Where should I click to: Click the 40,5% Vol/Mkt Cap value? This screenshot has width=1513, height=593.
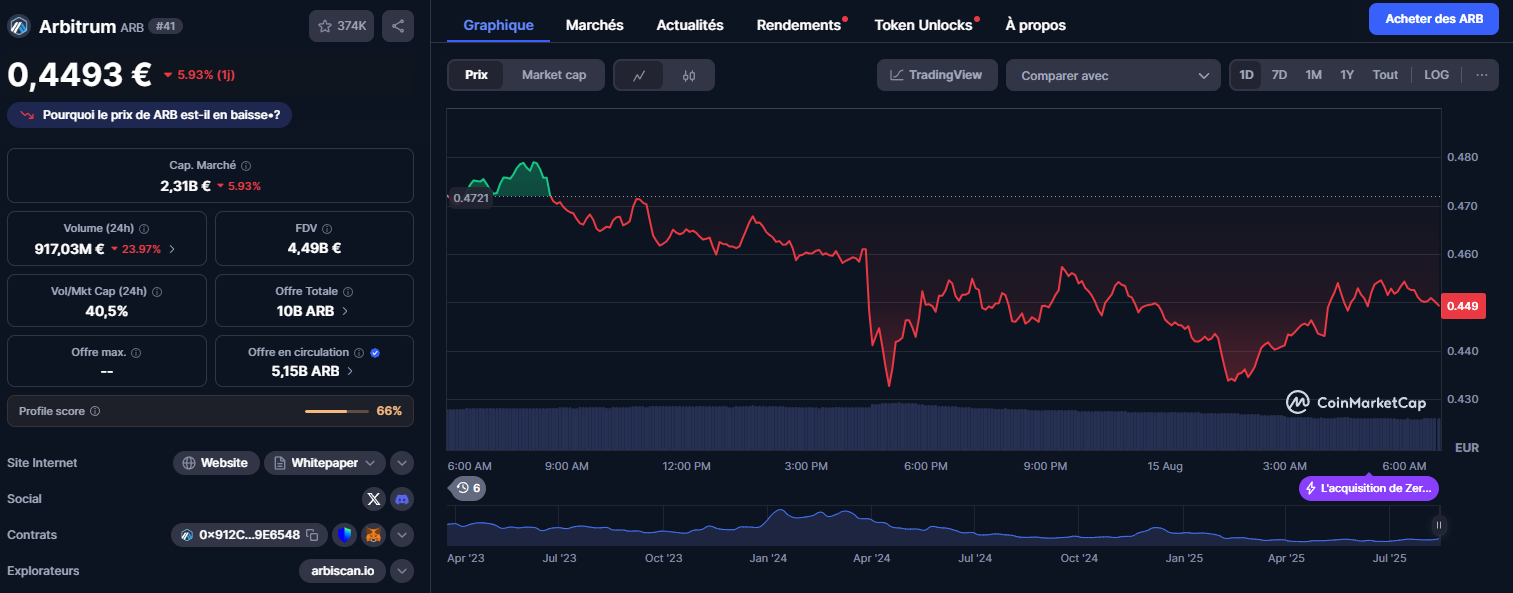(107, 311)
